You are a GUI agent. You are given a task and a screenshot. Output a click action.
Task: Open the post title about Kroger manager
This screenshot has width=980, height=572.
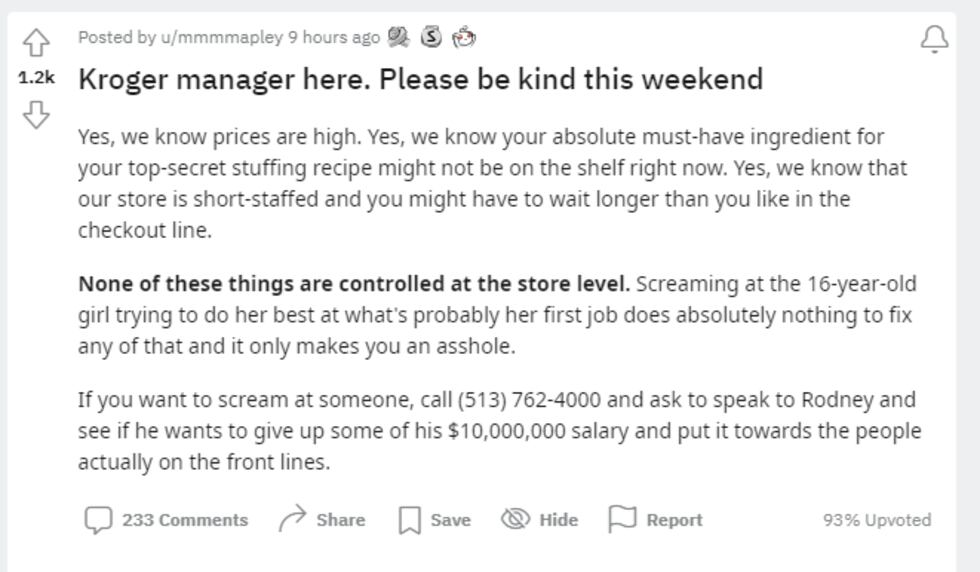coord(421,79)
